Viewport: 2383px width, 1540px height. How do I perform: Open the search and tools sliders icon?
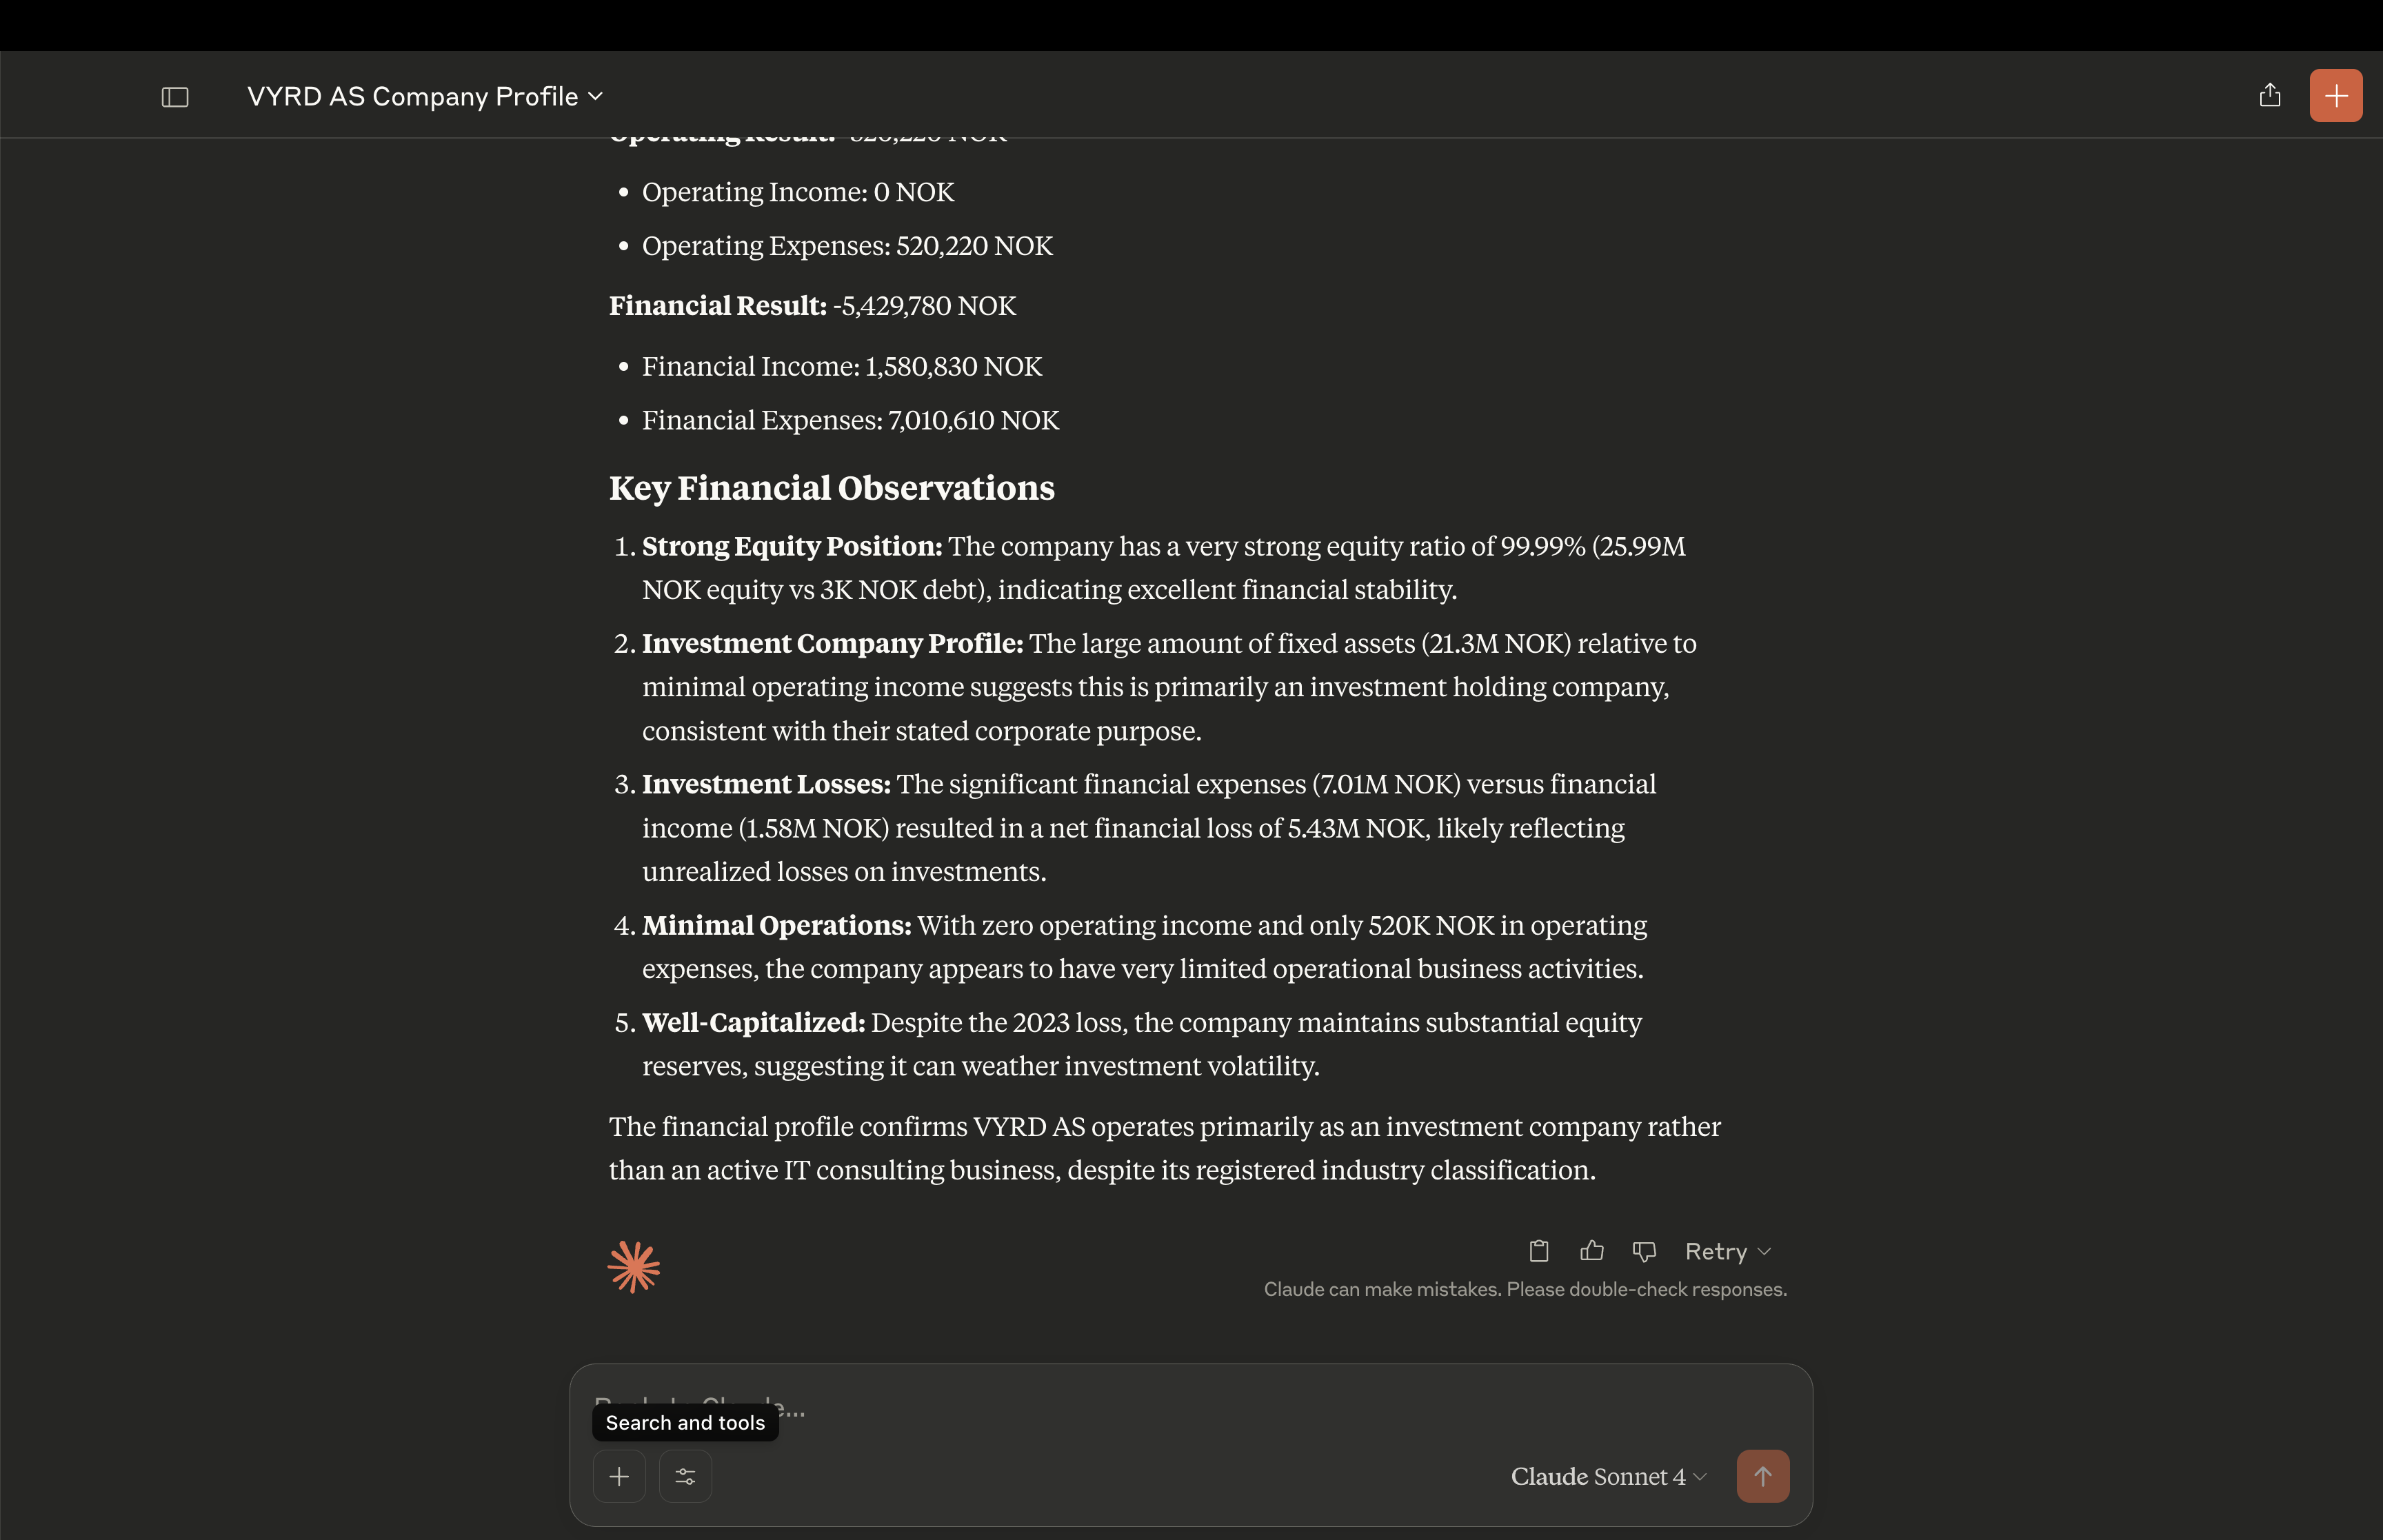(685, 1476)
